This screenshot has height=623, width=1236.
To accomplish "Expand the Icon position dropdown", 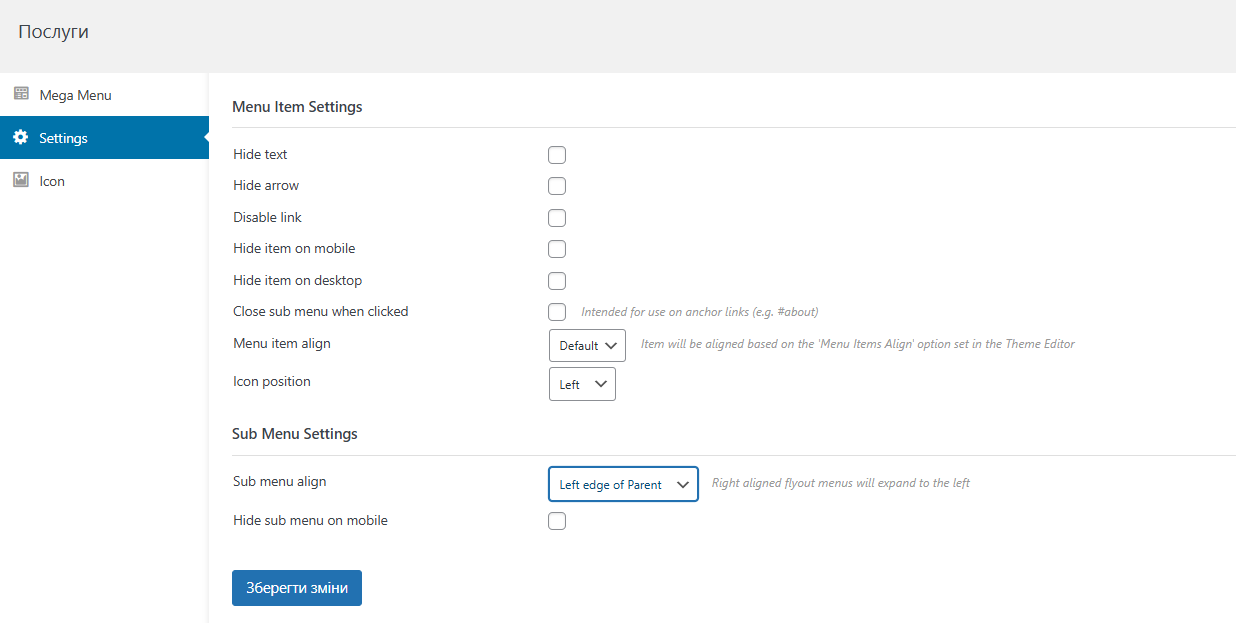I will click(582, 384).
